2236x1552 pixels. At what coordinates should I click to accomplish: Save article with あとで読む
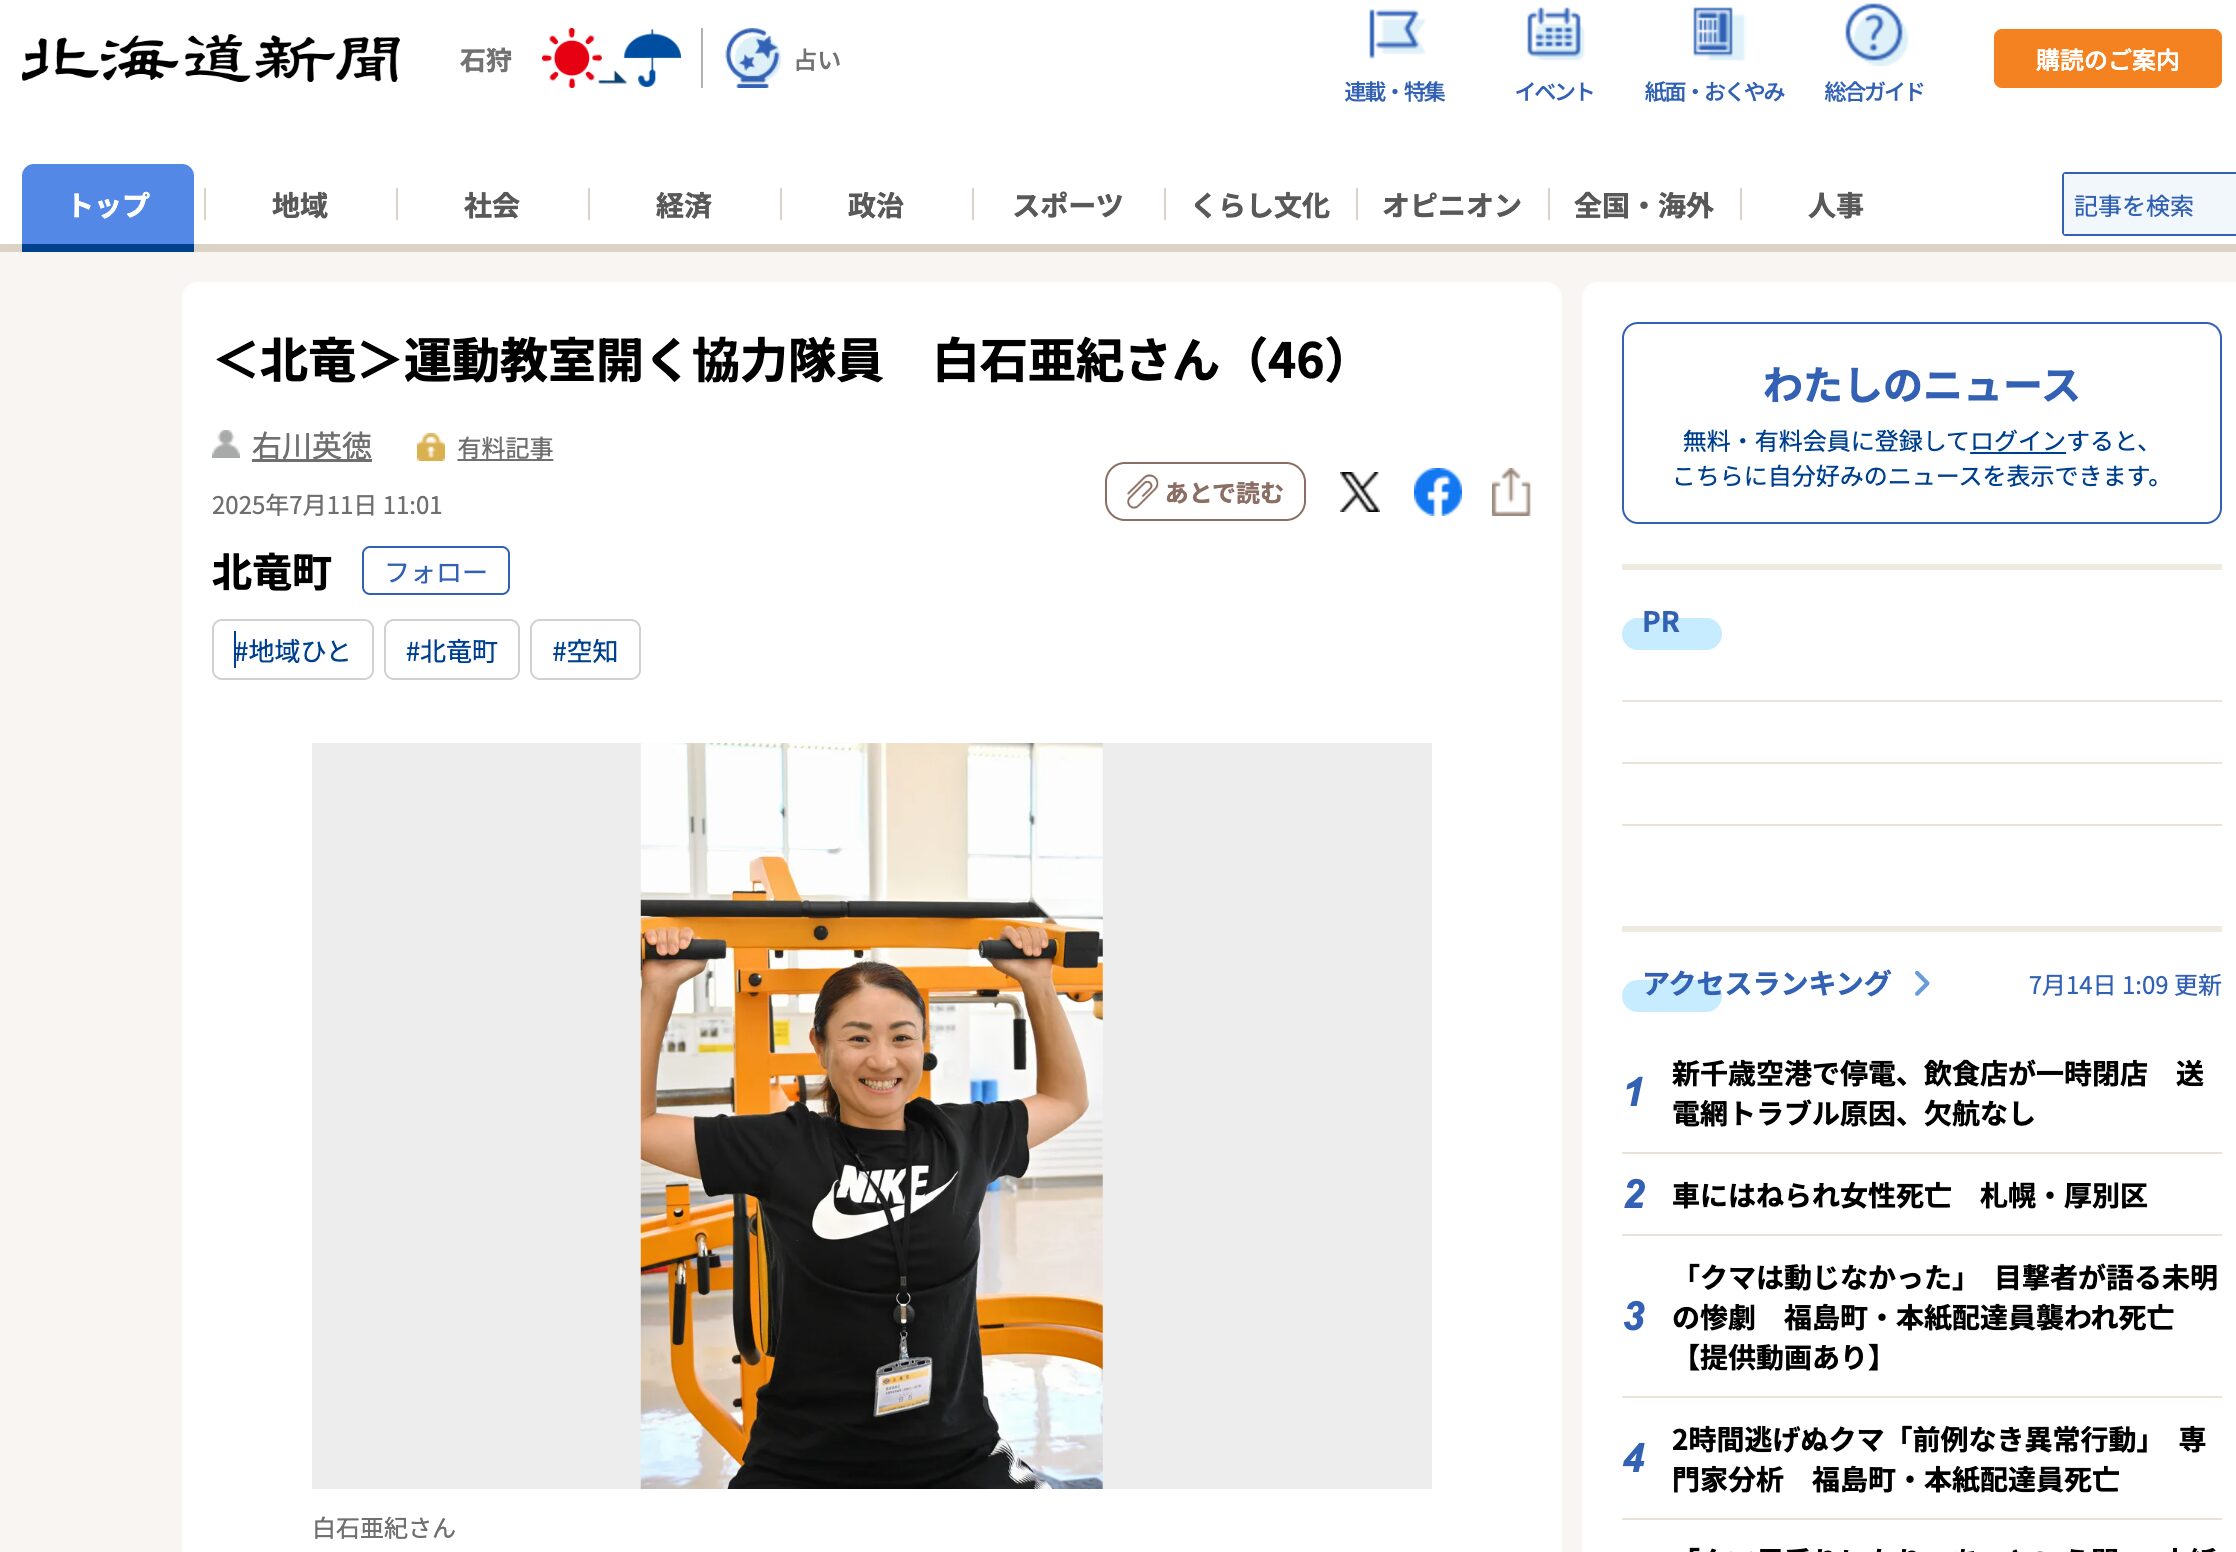1205,492
